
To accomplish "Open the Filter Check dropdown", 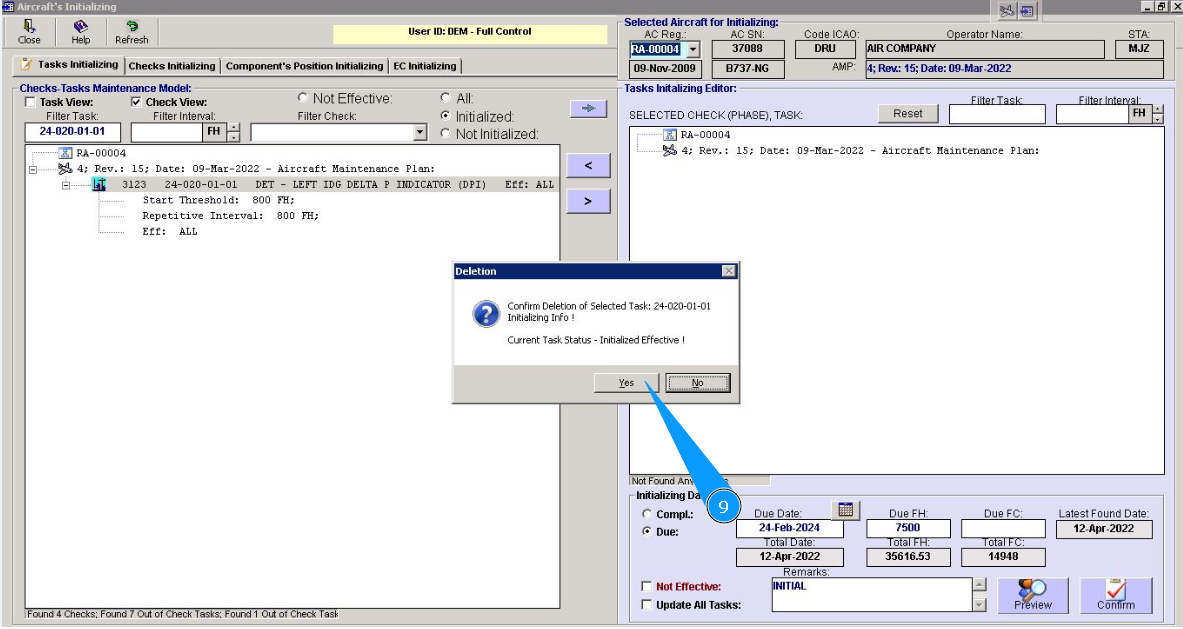I will 420,133.
